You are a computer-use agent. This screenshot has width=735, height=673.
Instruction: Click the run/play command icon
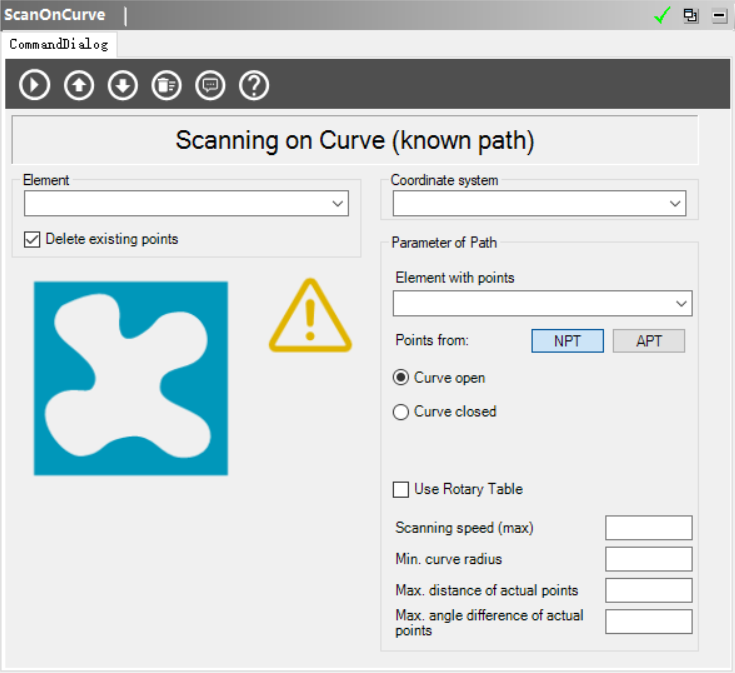click(x=34, y=85)
